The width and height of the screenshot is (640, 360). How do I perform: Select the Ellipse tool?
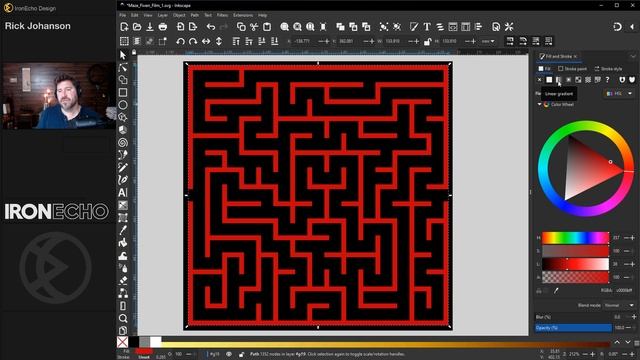click(x=123, y=105)
